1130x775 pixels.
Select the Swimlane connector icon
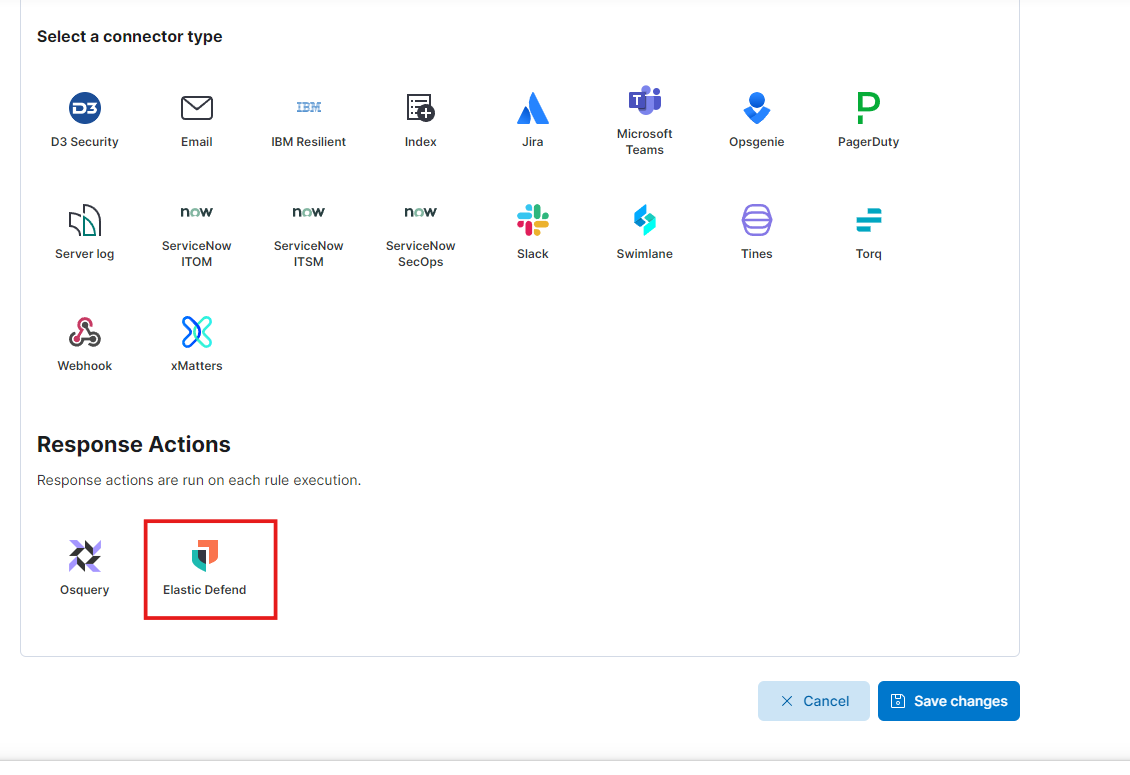click(x=644, y=220)
